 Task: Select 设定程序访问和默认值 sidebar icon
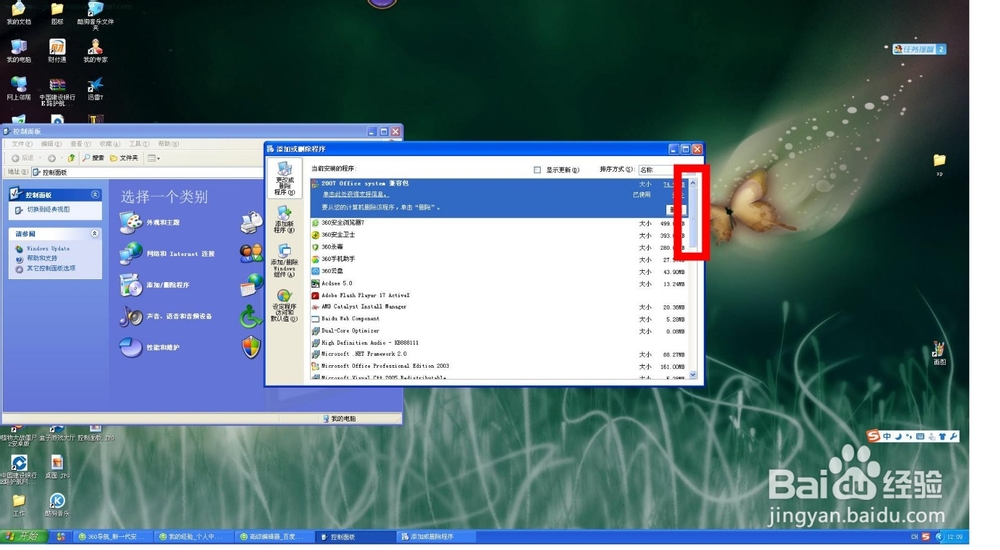(284, 306)
